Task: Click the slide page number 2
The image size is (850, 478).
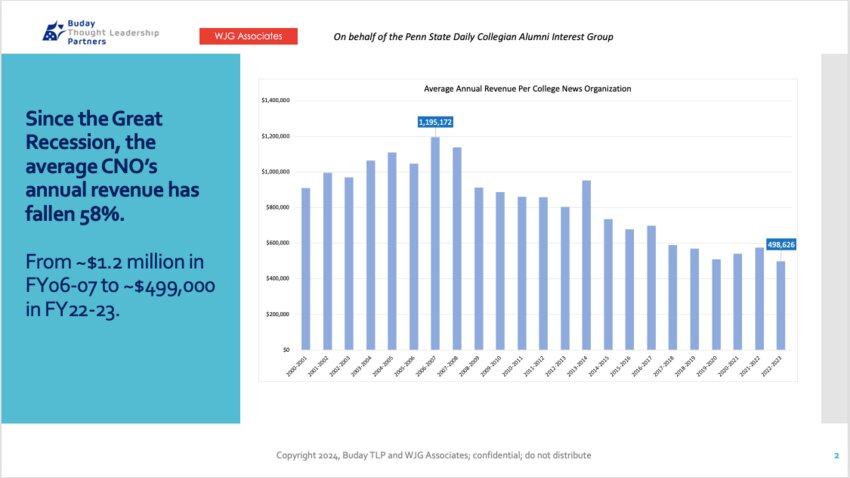Action: coord(836,456)
